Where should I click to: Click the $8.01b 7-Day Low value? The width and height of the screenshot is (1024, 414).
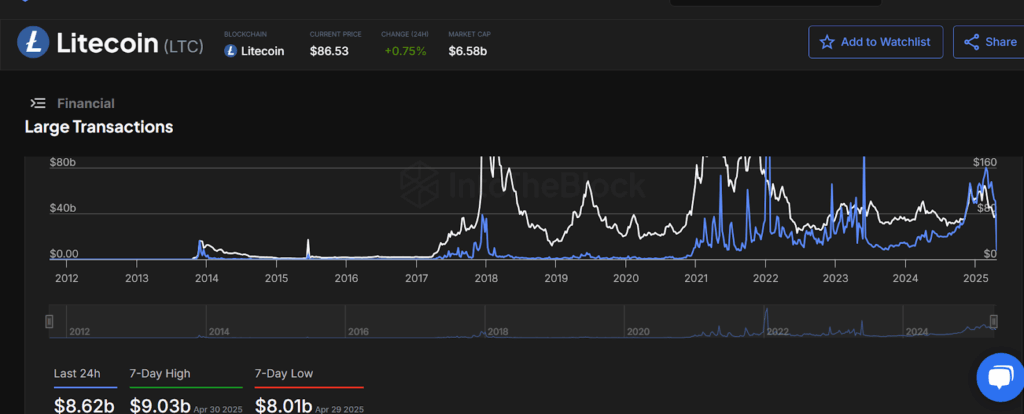(x=283, y=406)
